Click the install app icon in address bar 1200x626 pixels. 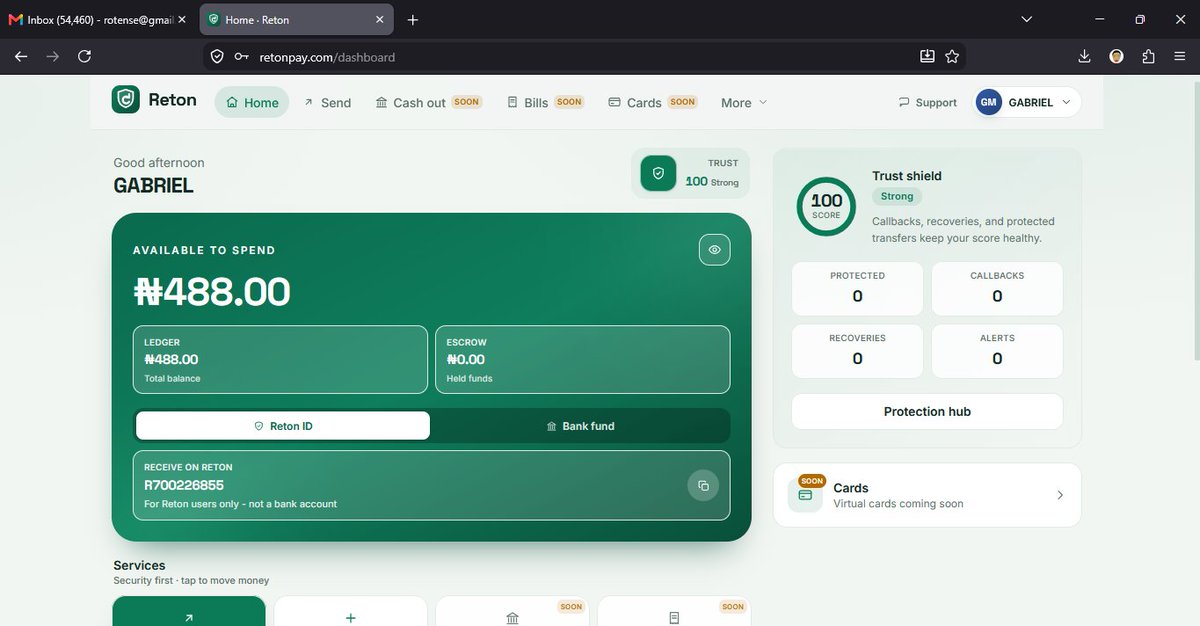[x=927, y=57]
